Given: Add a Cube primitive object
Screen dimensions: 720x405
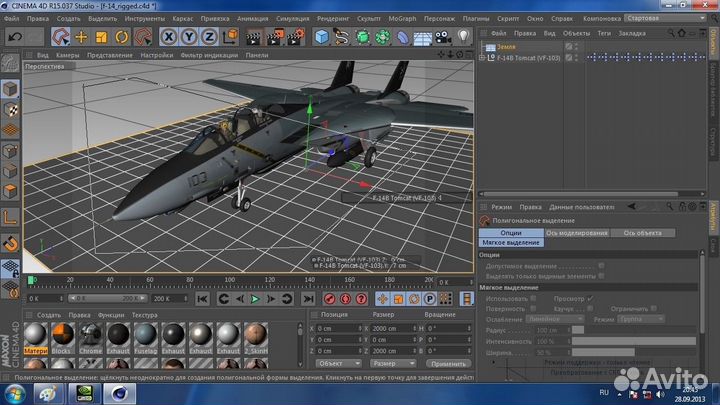Looking at the screenshot, I should (x=322, y=37).
